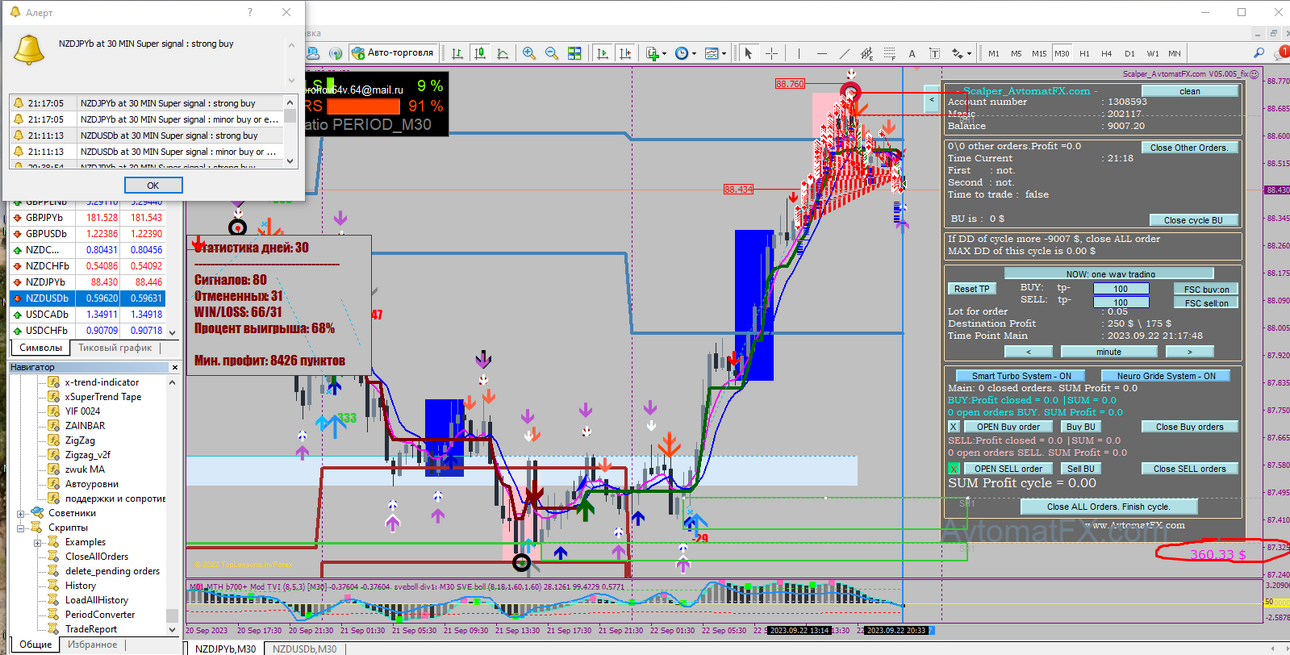Screen dimensions: 1290x655
Task: Click Close ALL Orders. Finish cycle.
Action: click(x=1108, y=506)
